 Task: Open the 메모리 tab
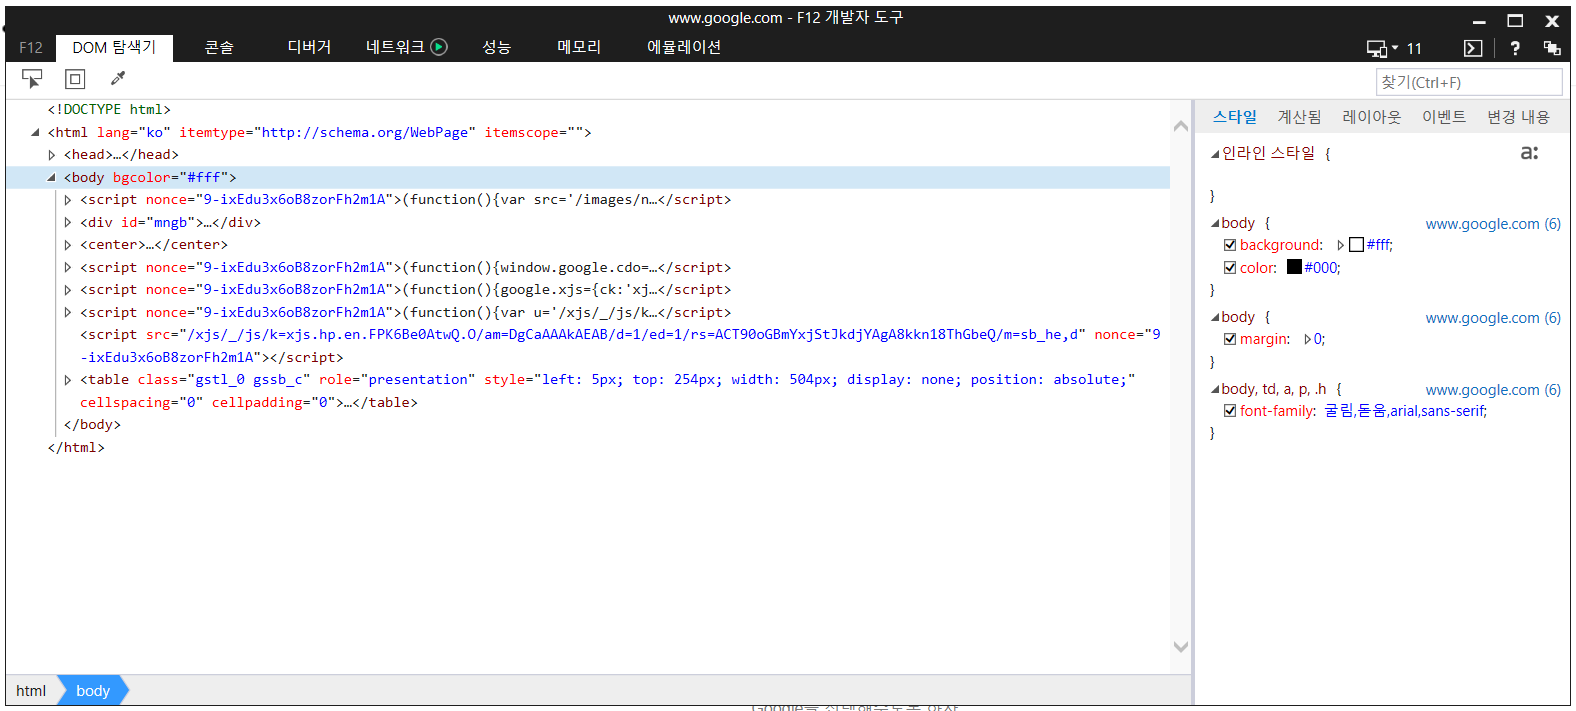point(579,48)
